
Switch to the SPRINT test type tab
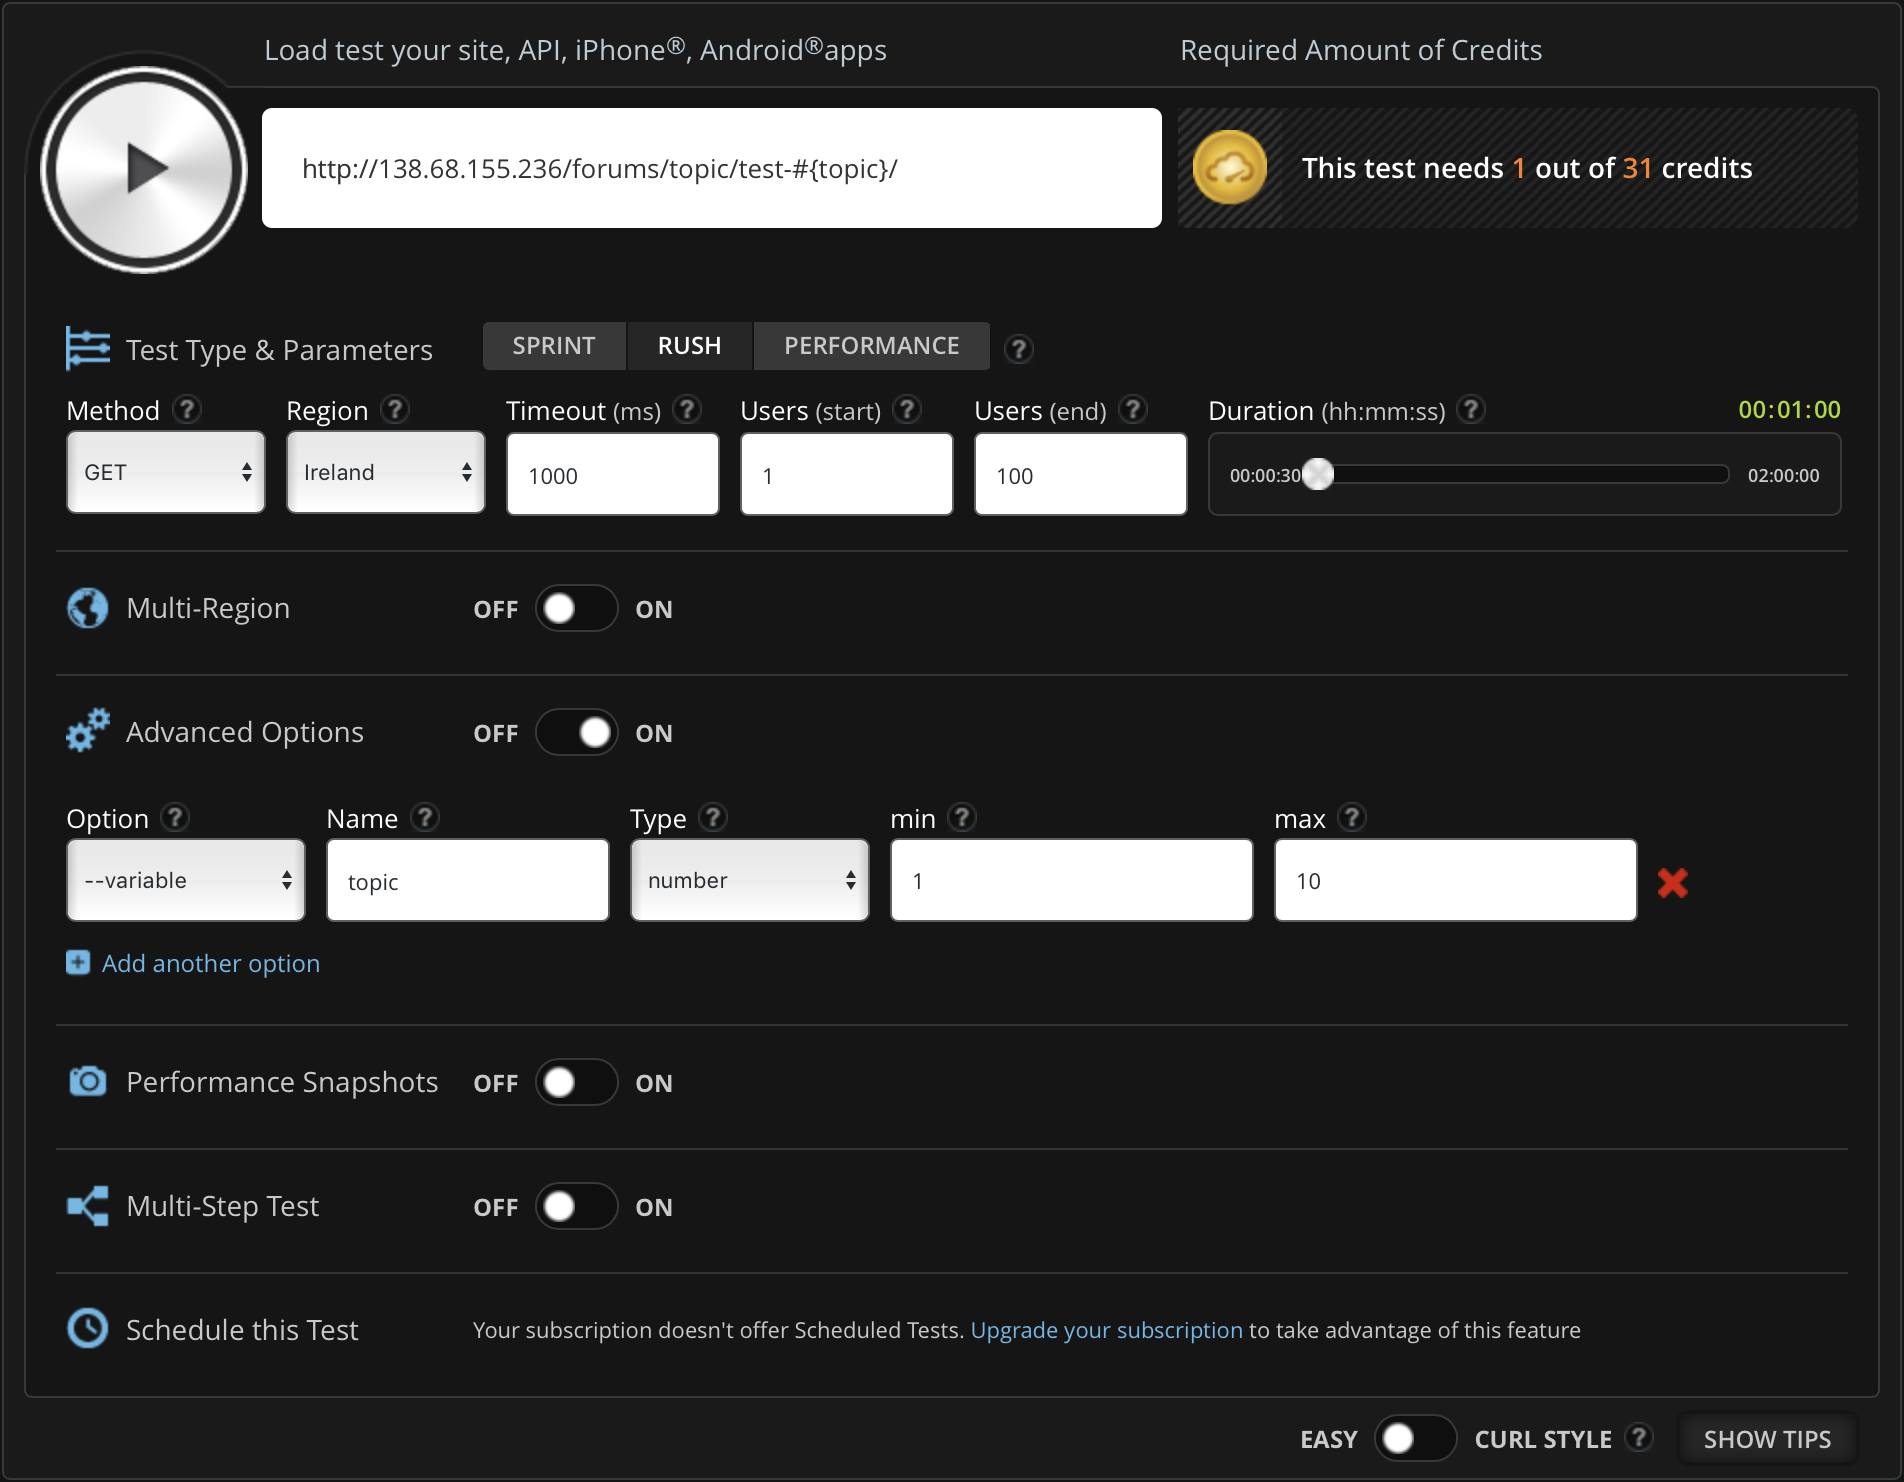point(554,346)
